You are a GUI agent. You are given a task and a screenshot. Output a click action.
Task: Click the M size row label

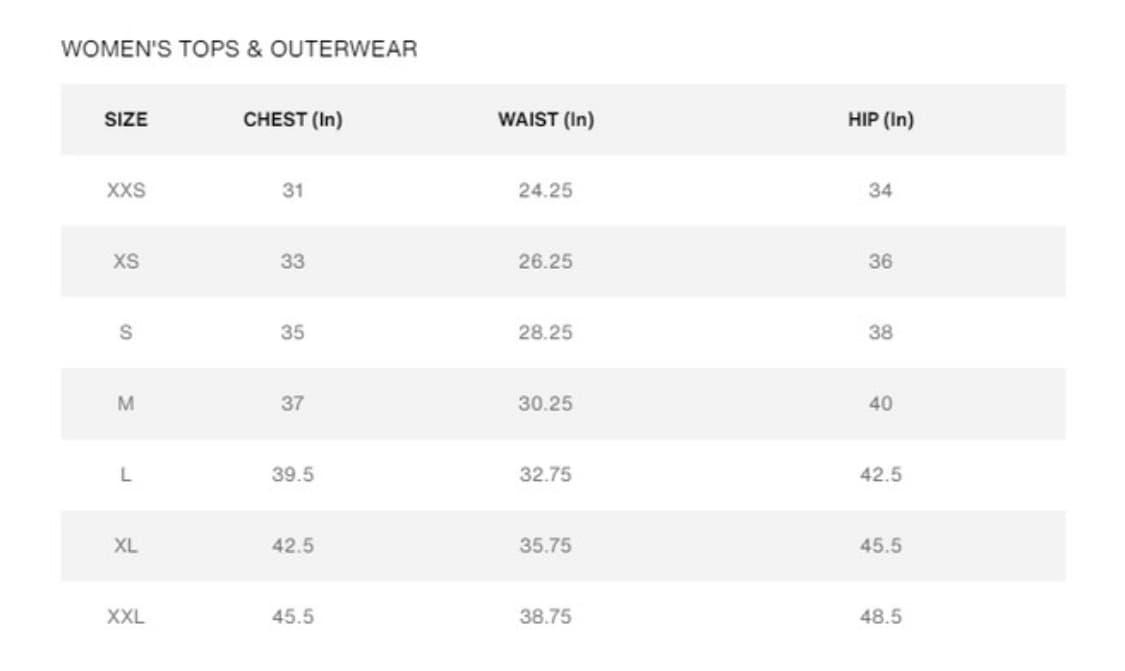pyautogui.click(x=126, y=404)
